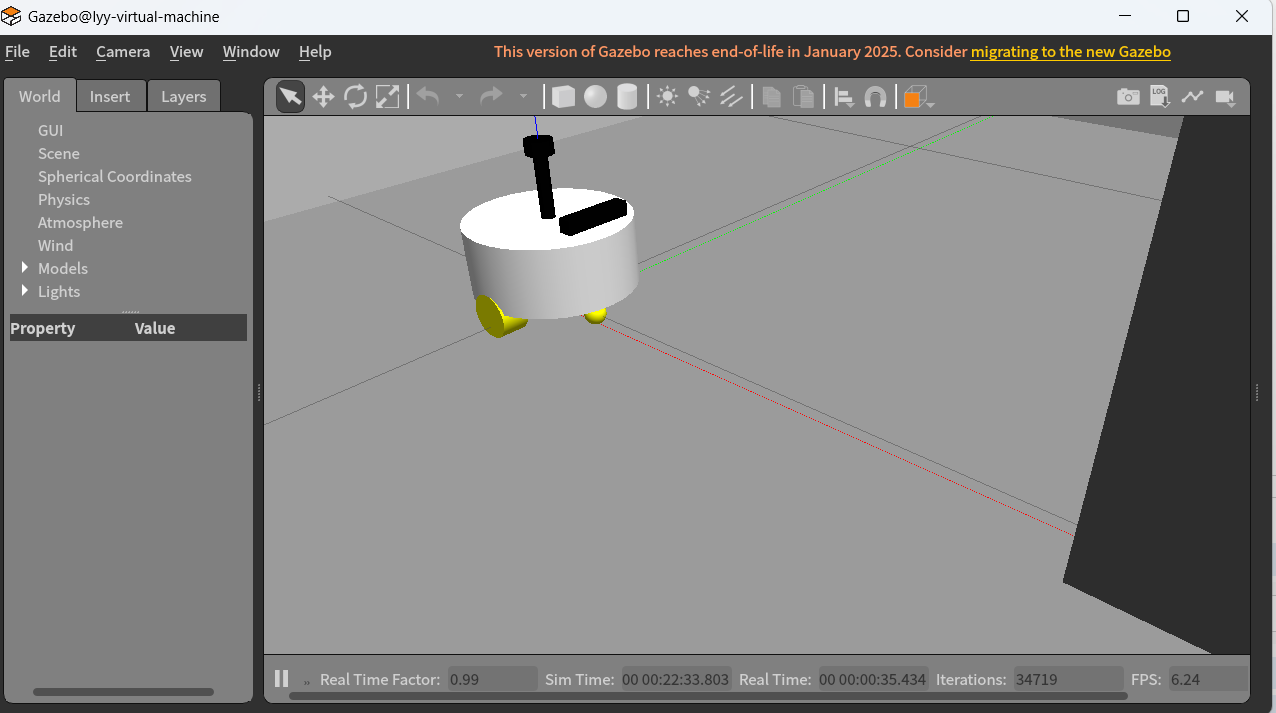1276x713 pixels.
Task: Open the Window menu
Action: coord(251,52)
